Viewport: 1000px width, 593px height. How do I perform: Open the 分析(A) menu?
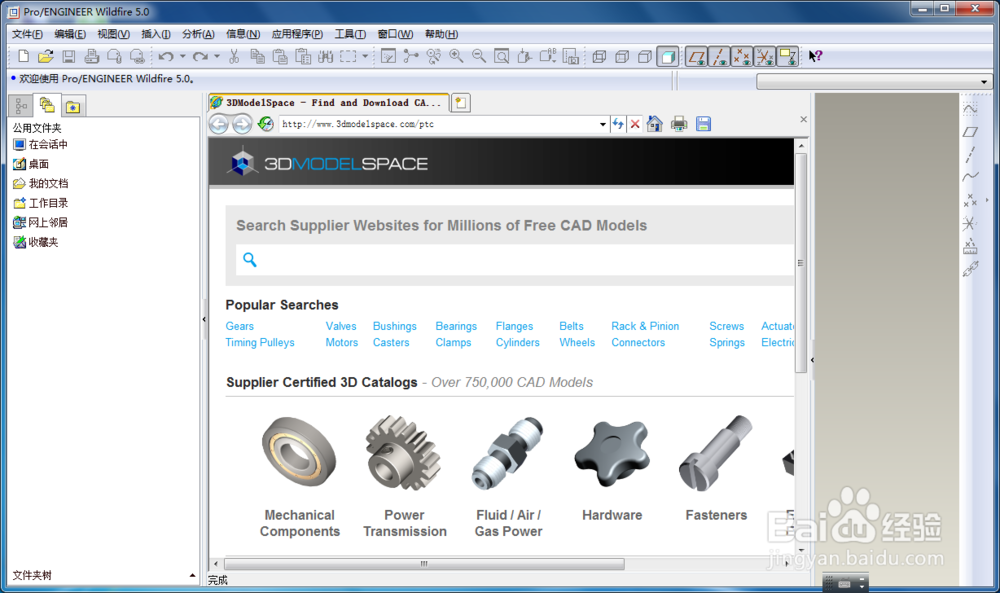198,34
